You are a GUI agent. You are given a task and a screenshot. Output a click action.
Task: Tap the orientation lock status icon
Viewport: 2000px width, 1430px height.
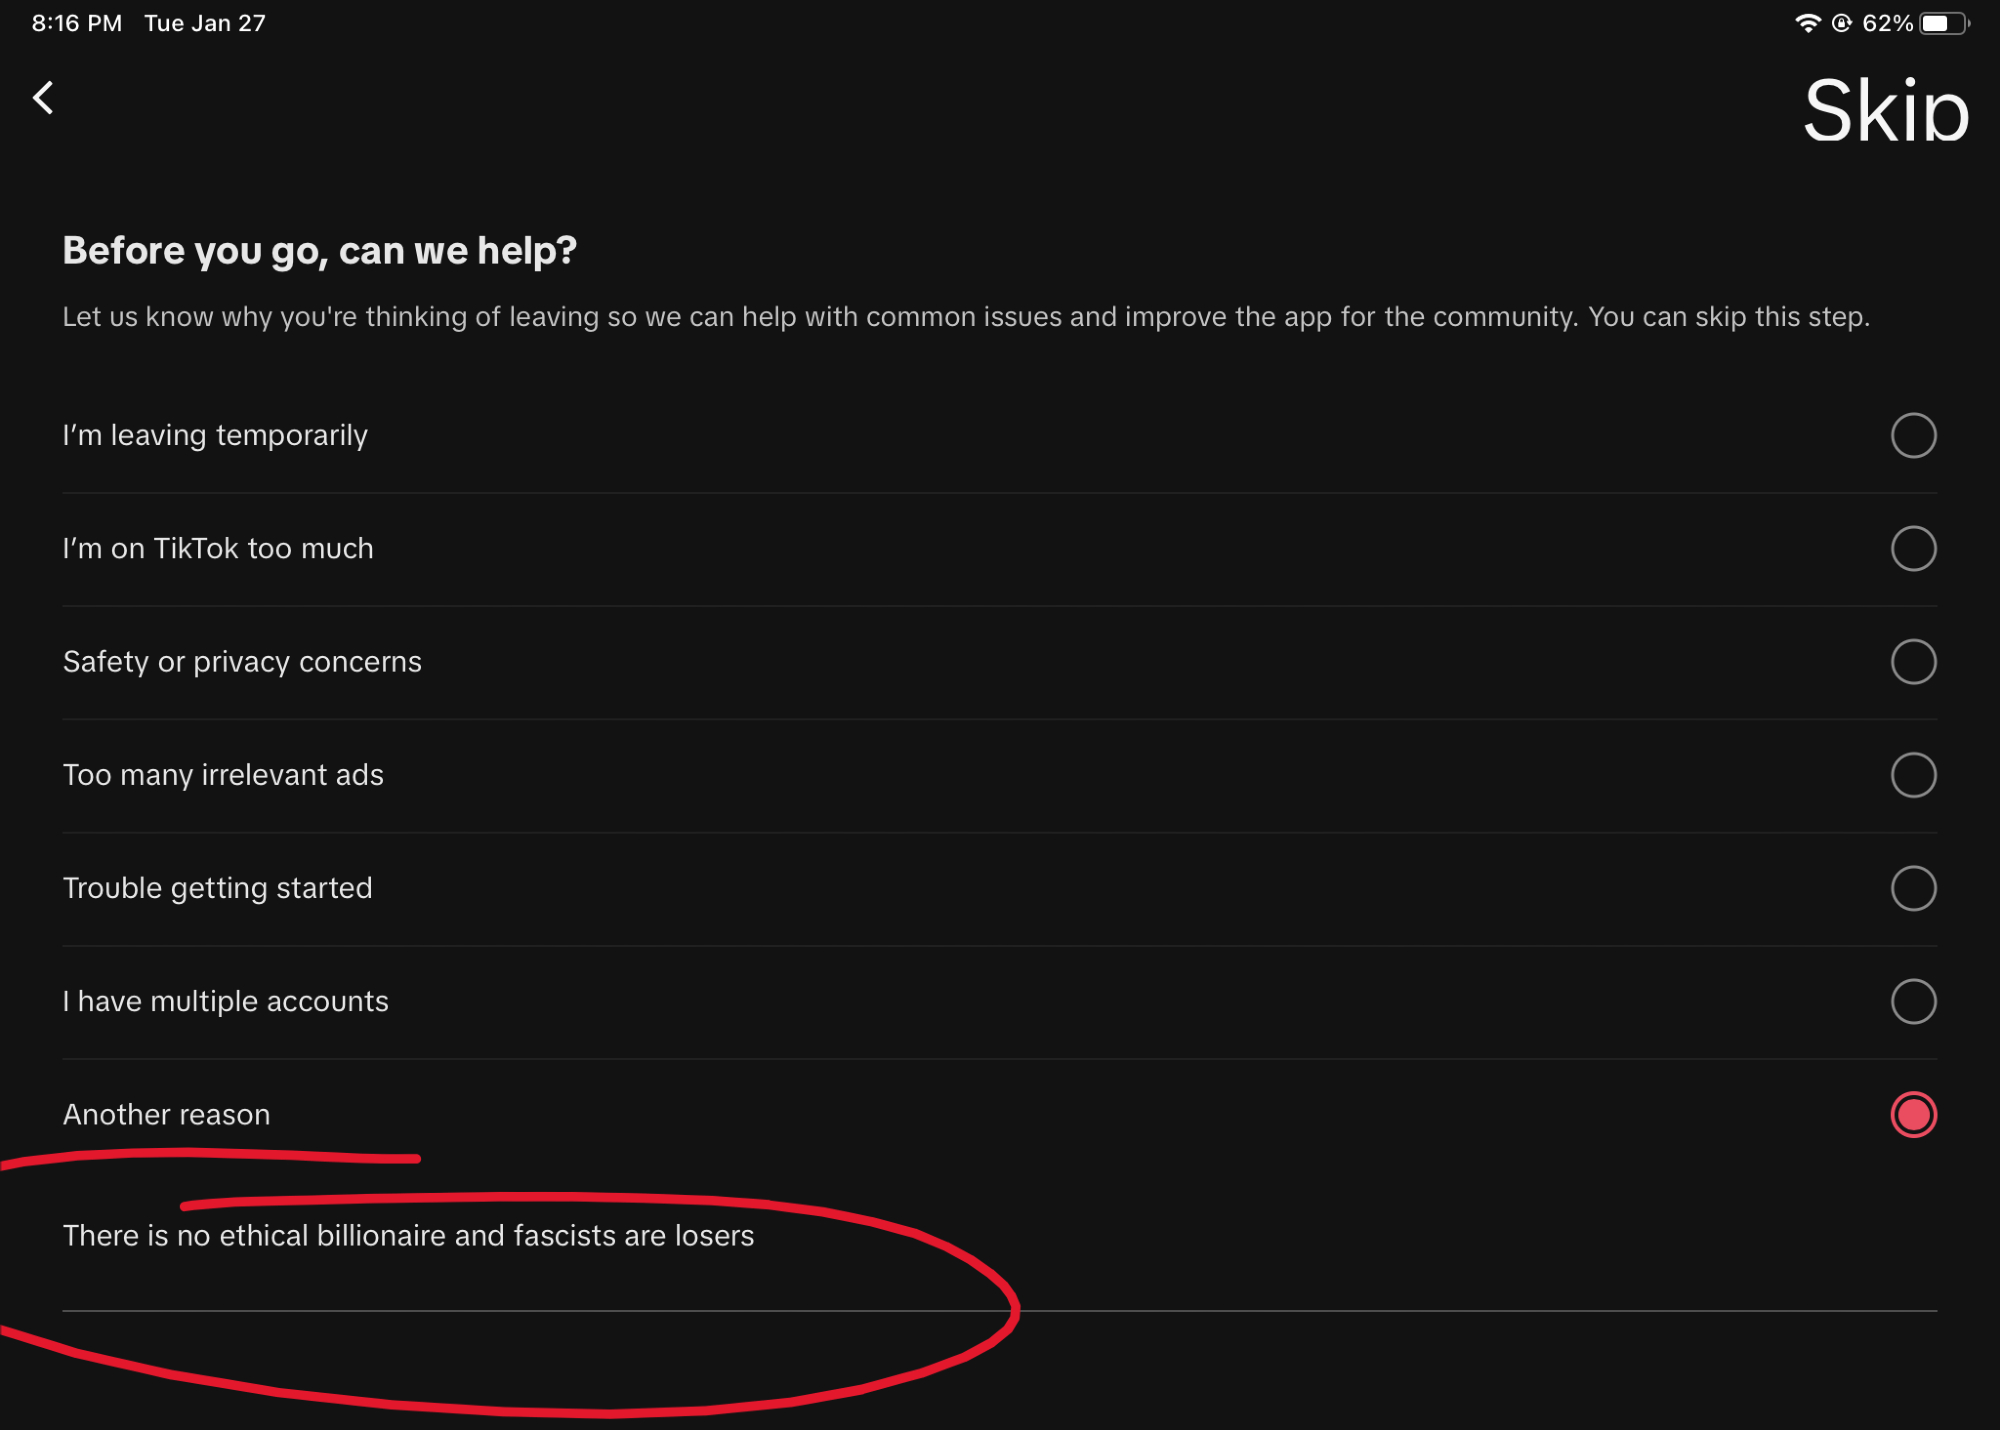pos(1841,23)
